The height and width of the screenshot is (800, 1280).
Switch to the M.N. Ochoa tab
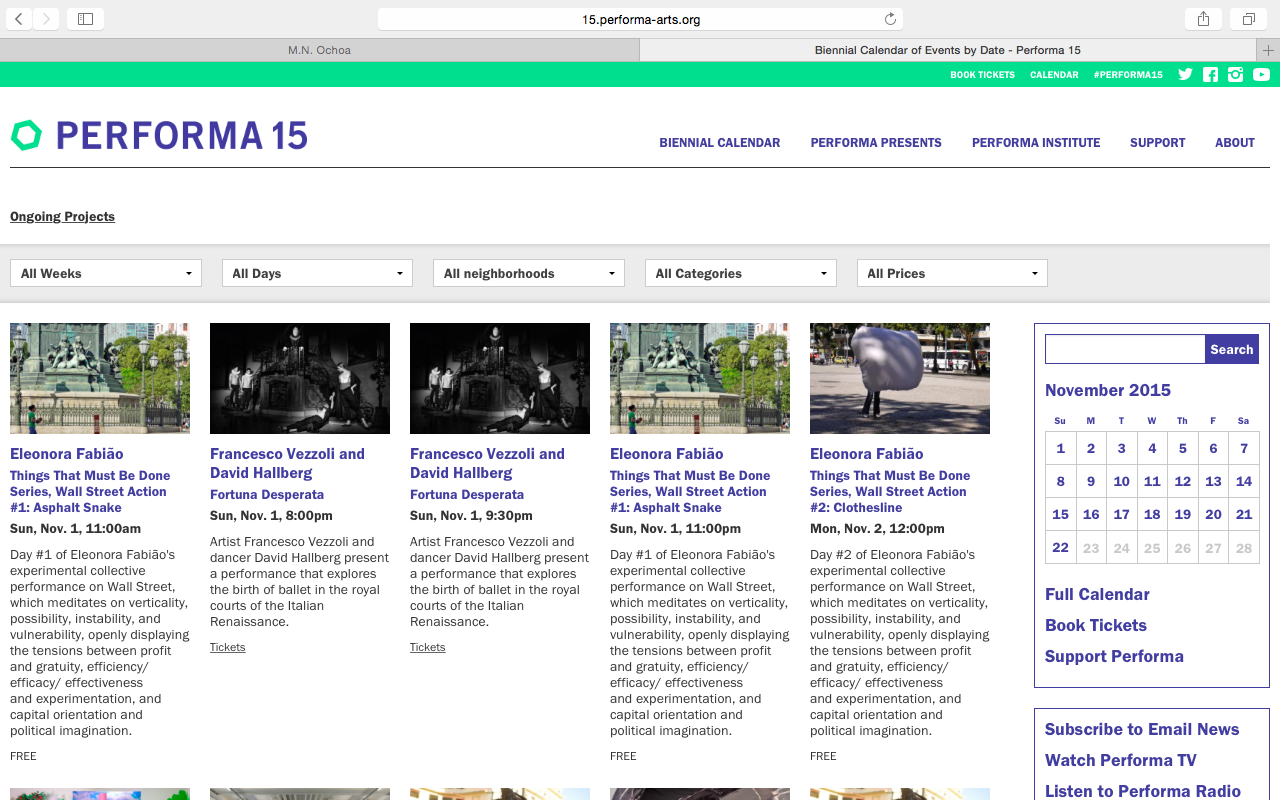pos(319,50)
